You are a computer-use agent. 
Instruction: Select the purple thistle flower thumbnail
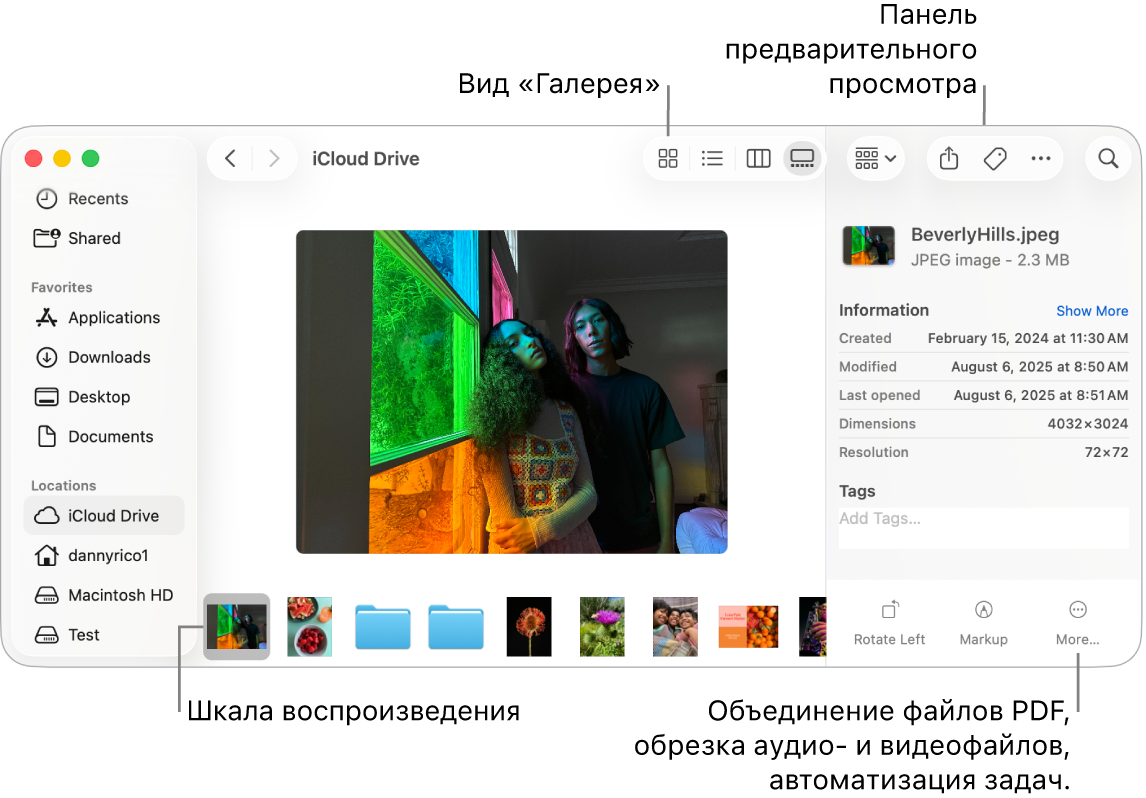(602, 626)
